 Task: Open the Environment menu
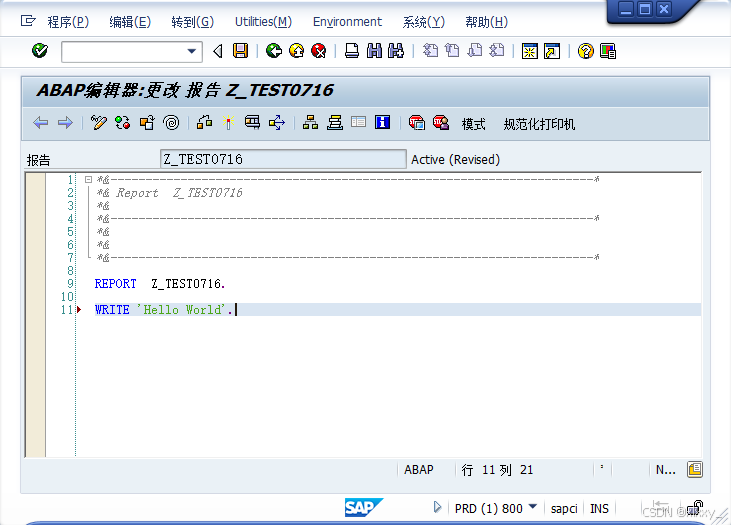coord(347,22)
